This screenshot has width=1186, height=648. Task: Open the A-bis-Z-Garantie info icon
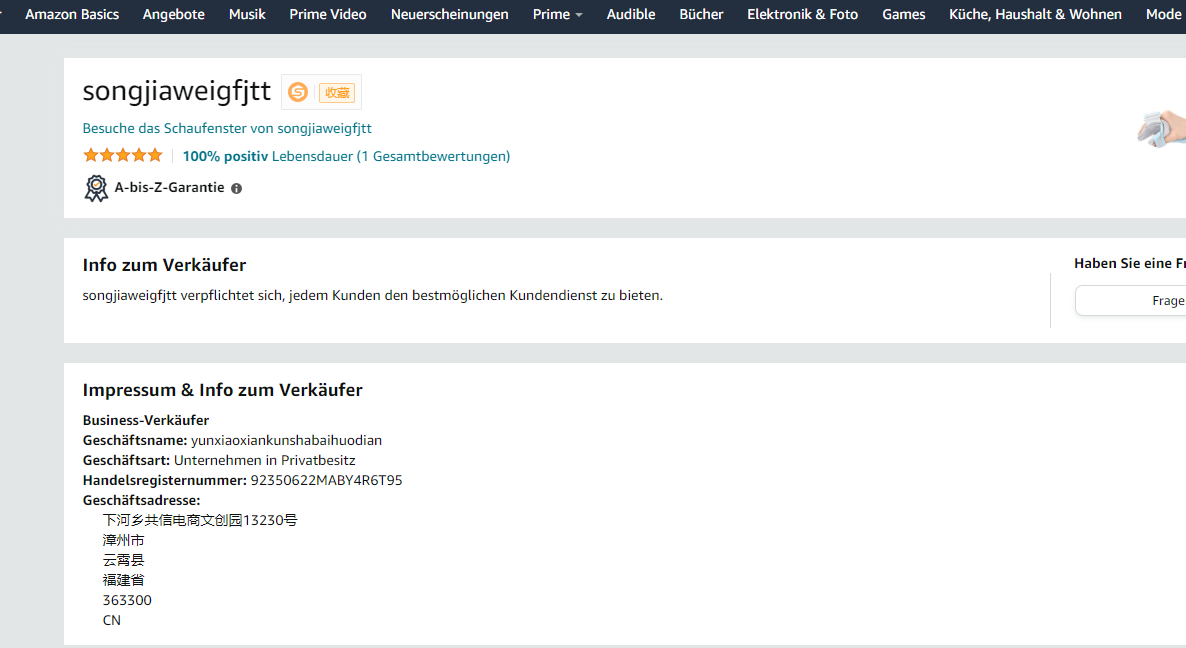point(237,189)
